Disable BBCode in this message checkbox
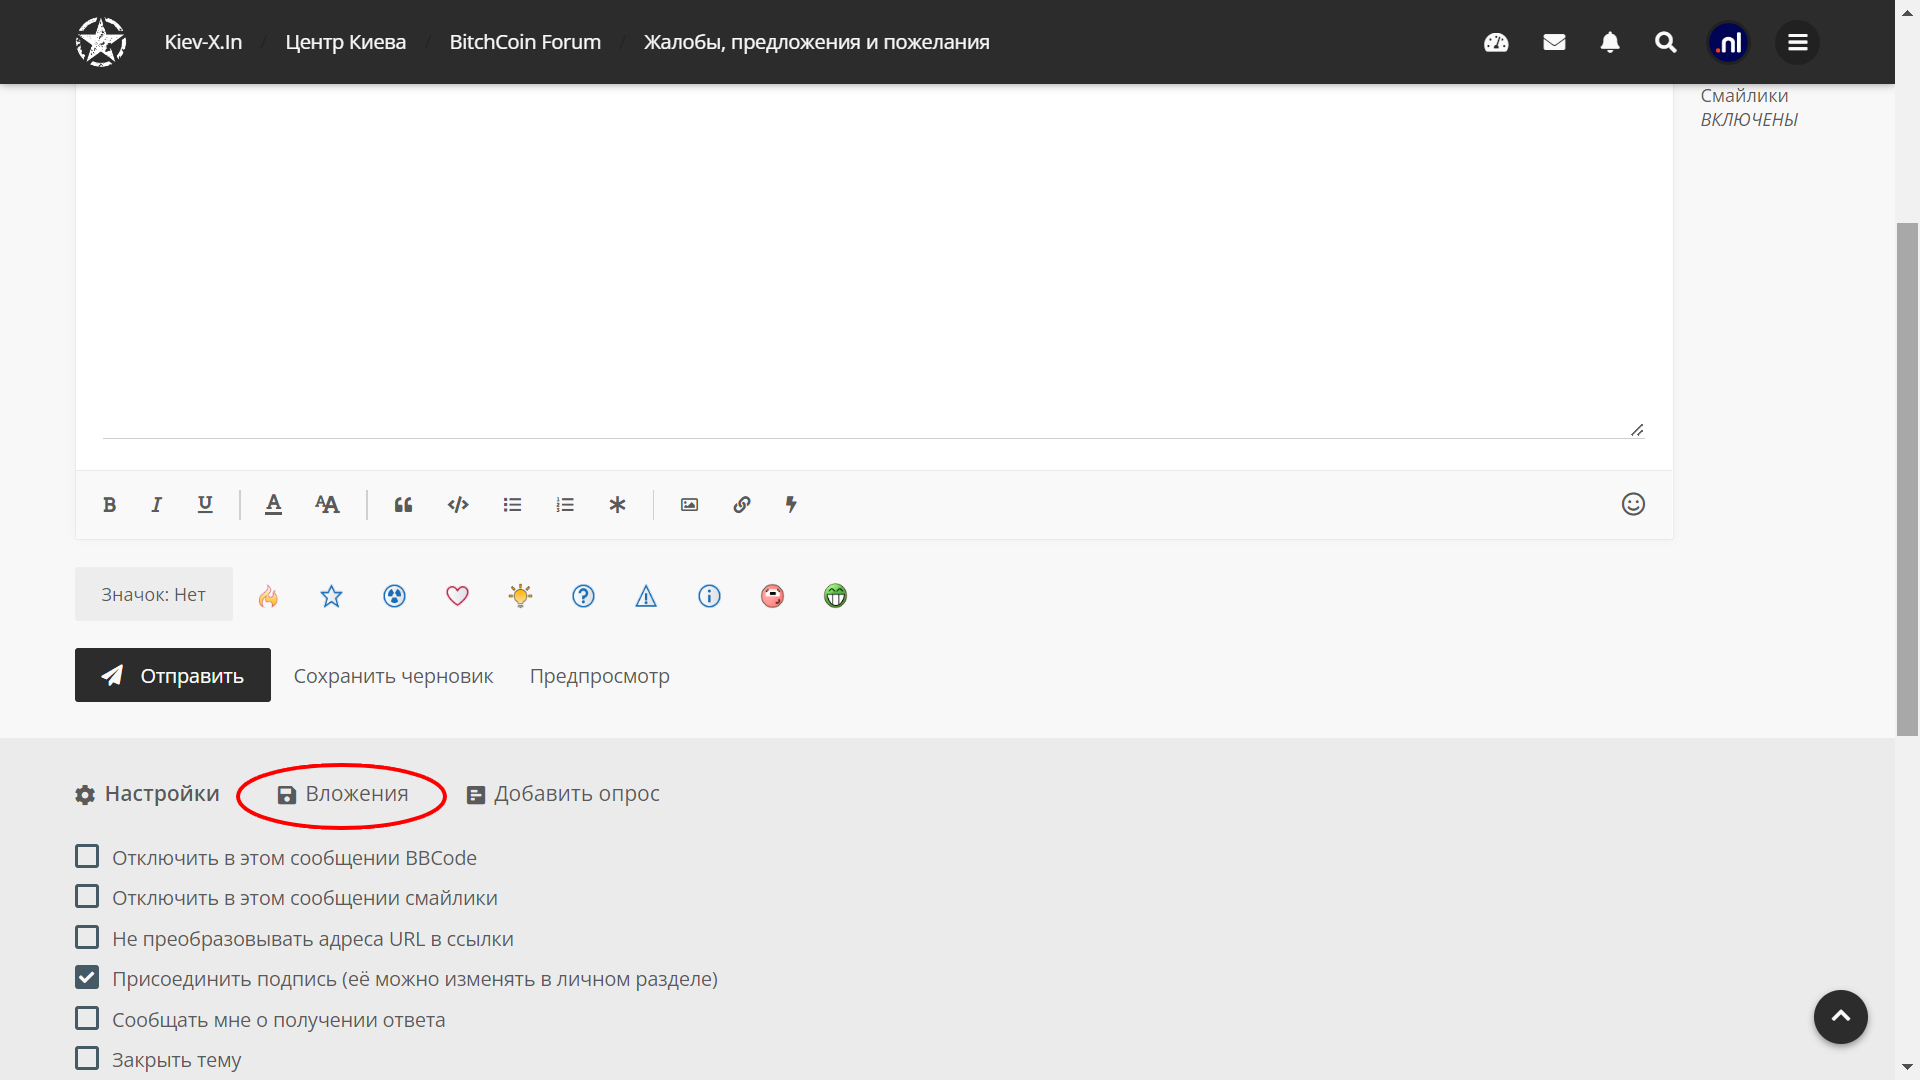Viewport: 1920px width, 1080px height. [87, 857]
